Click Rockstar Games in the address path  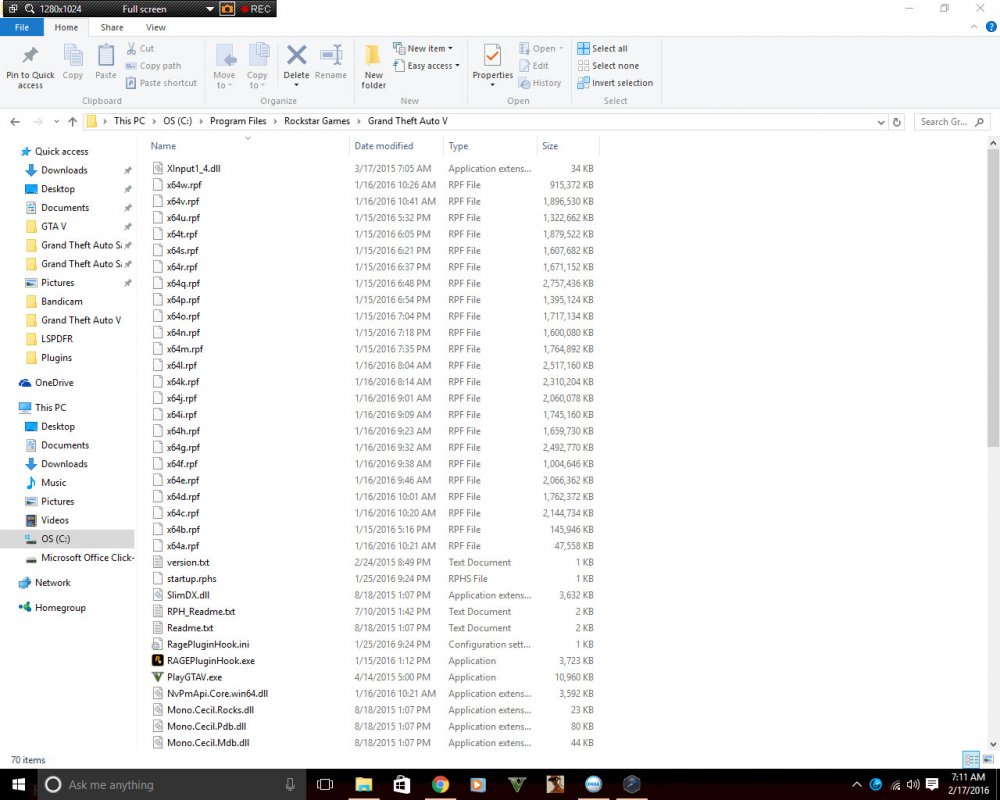[x=317, y=121]
